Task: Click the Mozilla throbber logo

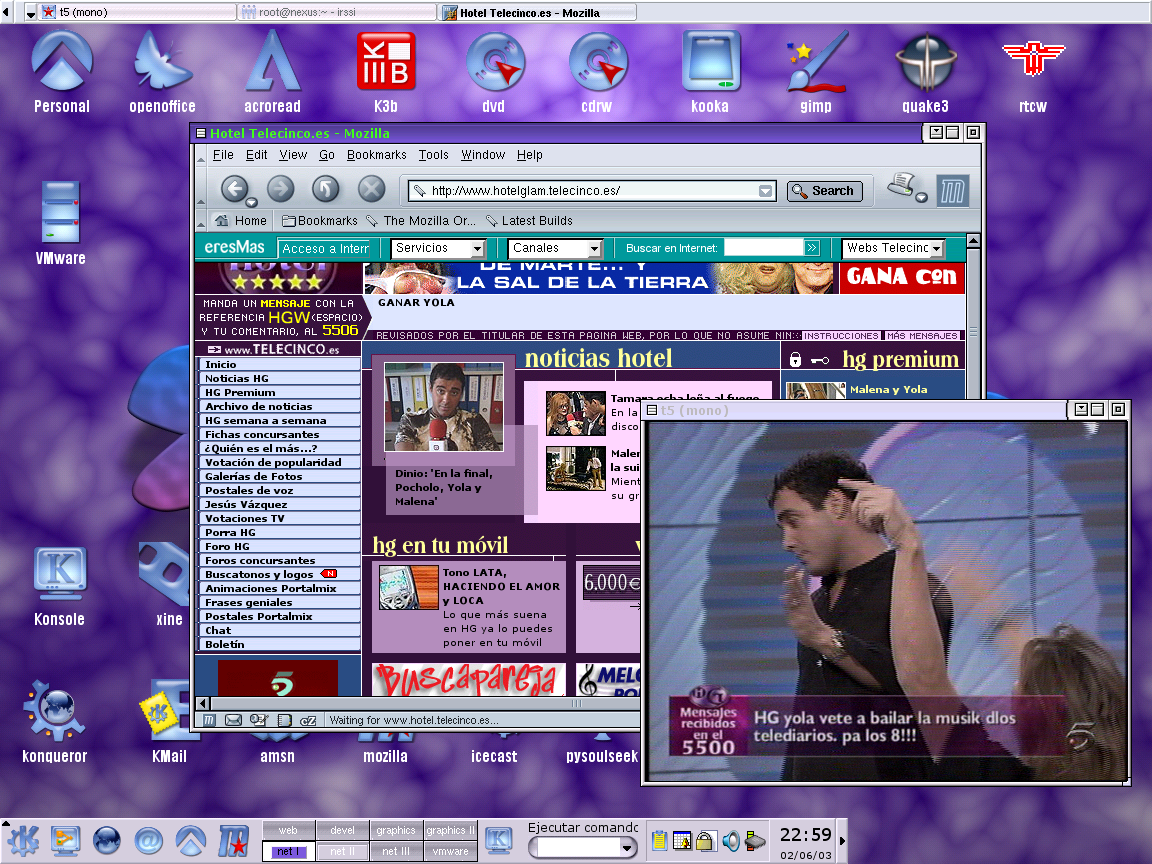Action: coord(952,191)
